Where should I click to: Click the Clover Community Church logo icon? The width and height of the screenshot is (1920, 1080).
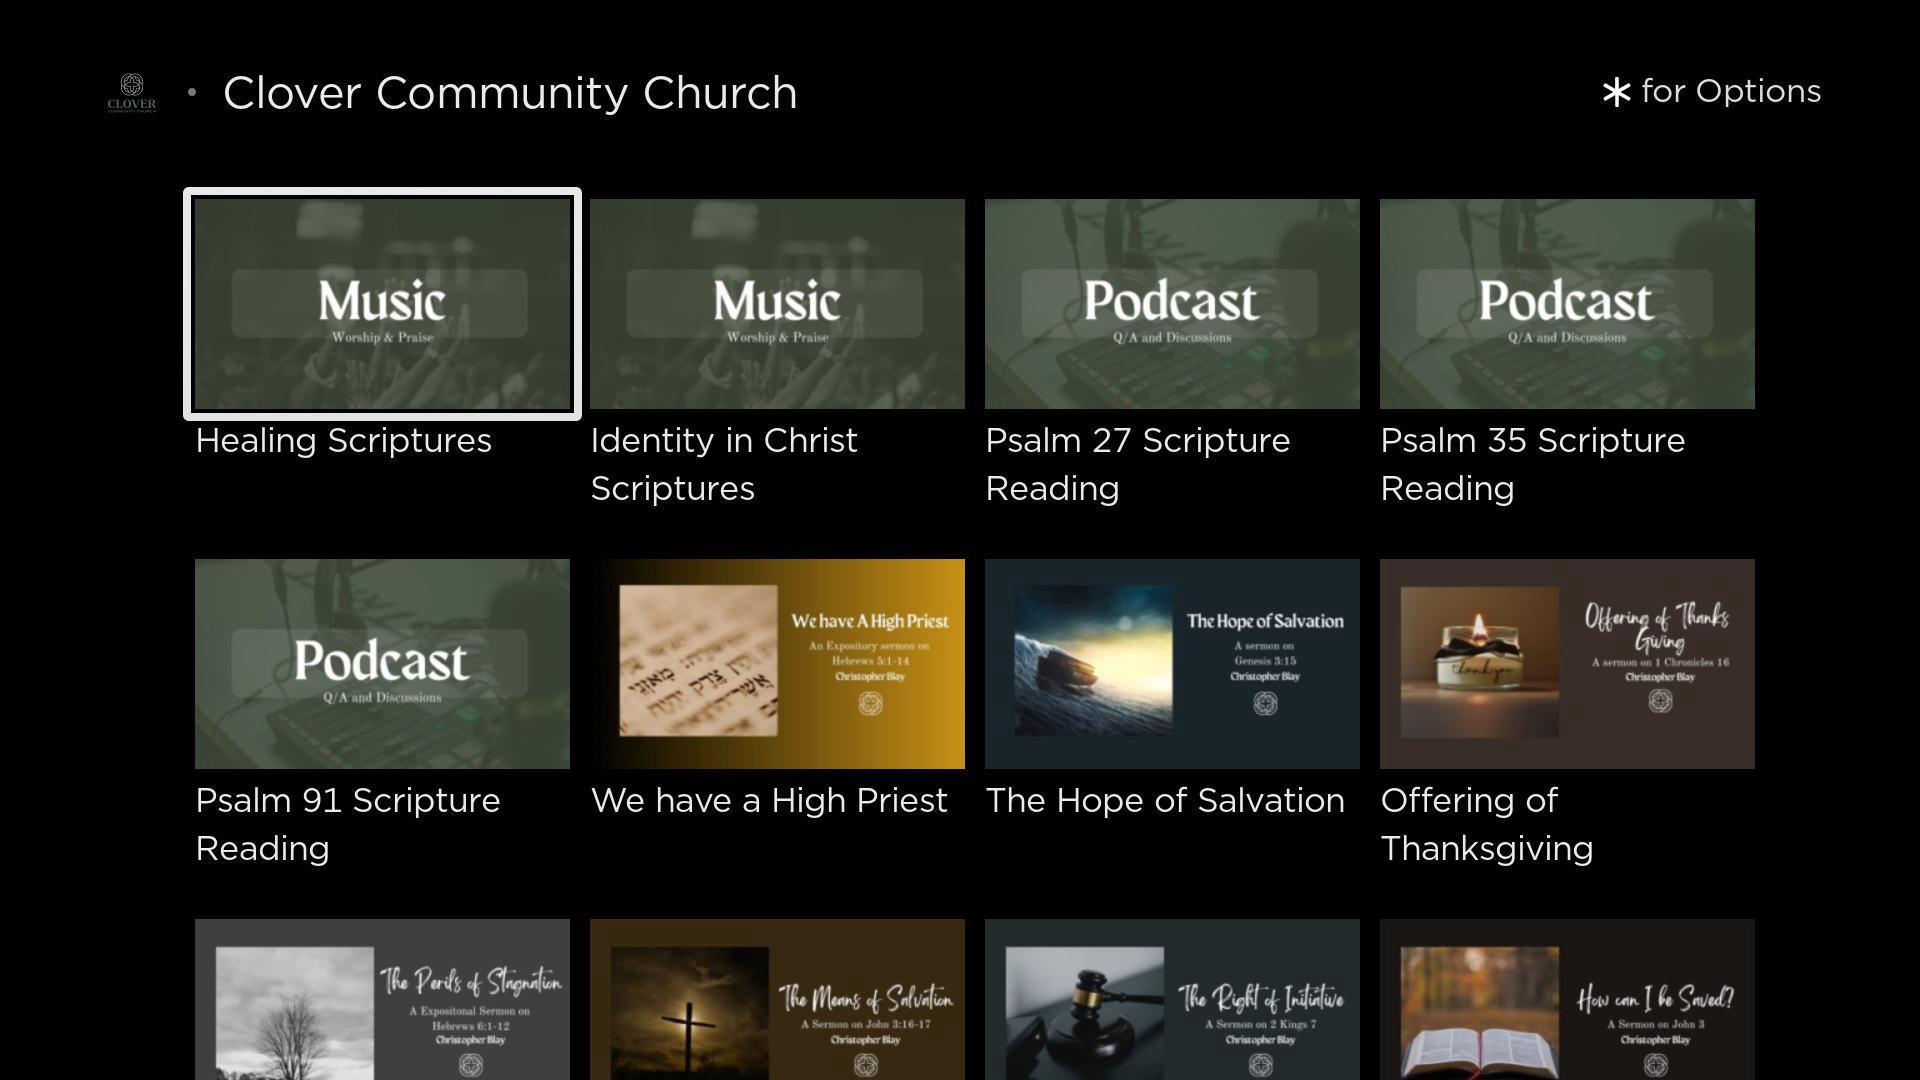point(132,93)
